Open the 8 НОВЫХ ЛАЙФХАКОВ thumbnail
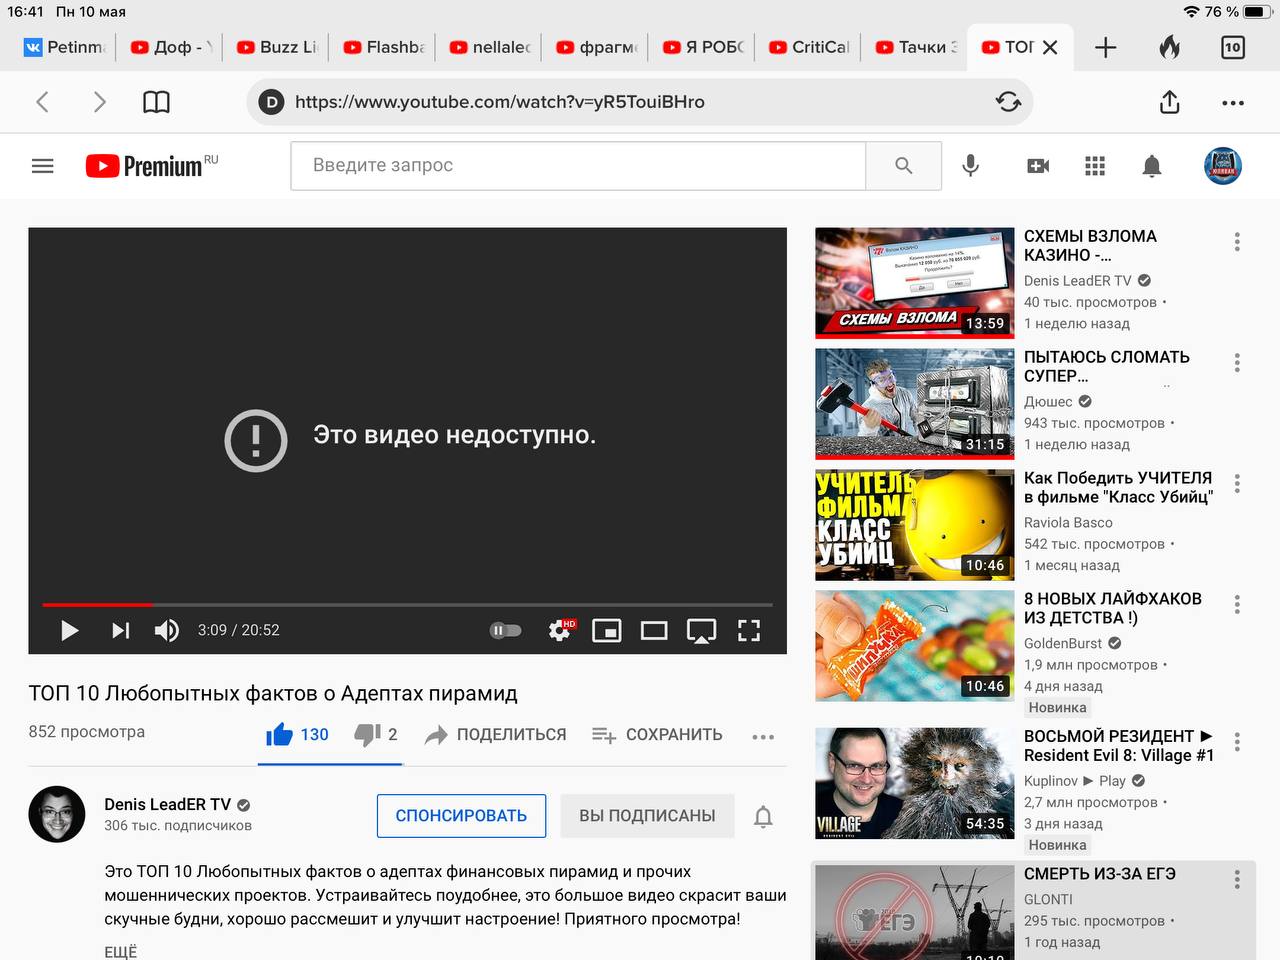The image size is (1280, 960). (x=915, y=646)
